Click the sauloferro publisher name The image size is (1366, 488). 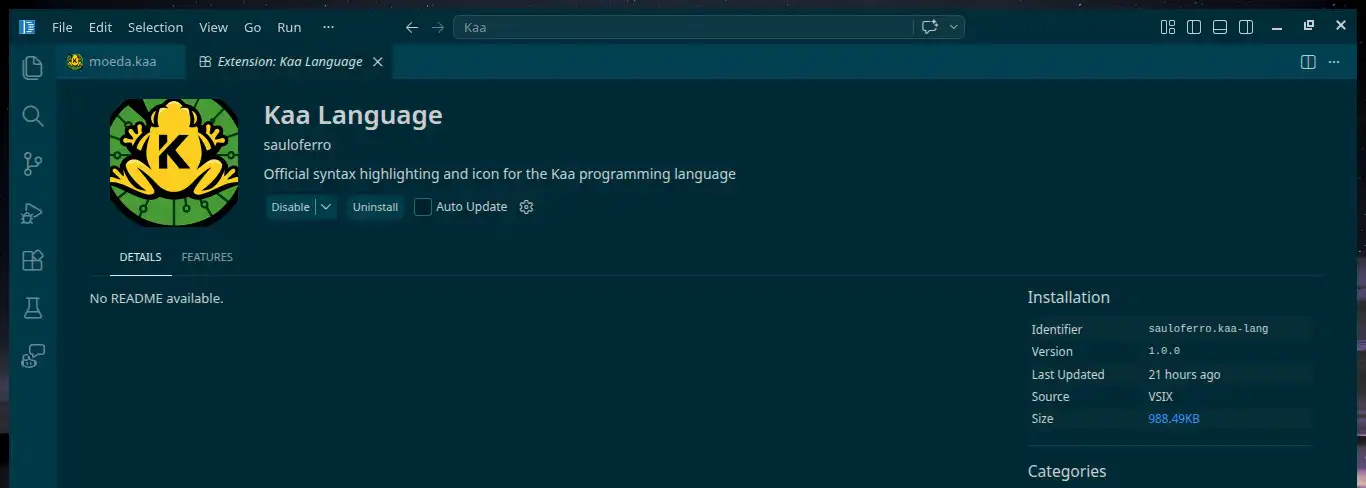[x=297, y=145]
